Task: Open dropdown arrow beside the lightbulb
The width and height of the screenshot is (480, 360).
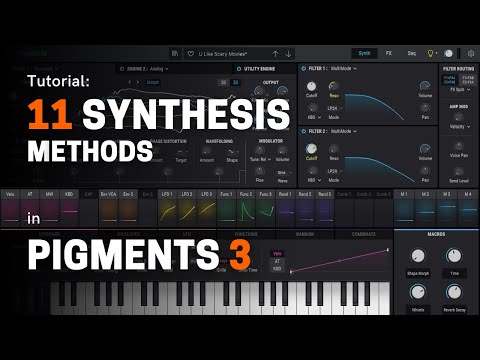Action: (436, 54)
